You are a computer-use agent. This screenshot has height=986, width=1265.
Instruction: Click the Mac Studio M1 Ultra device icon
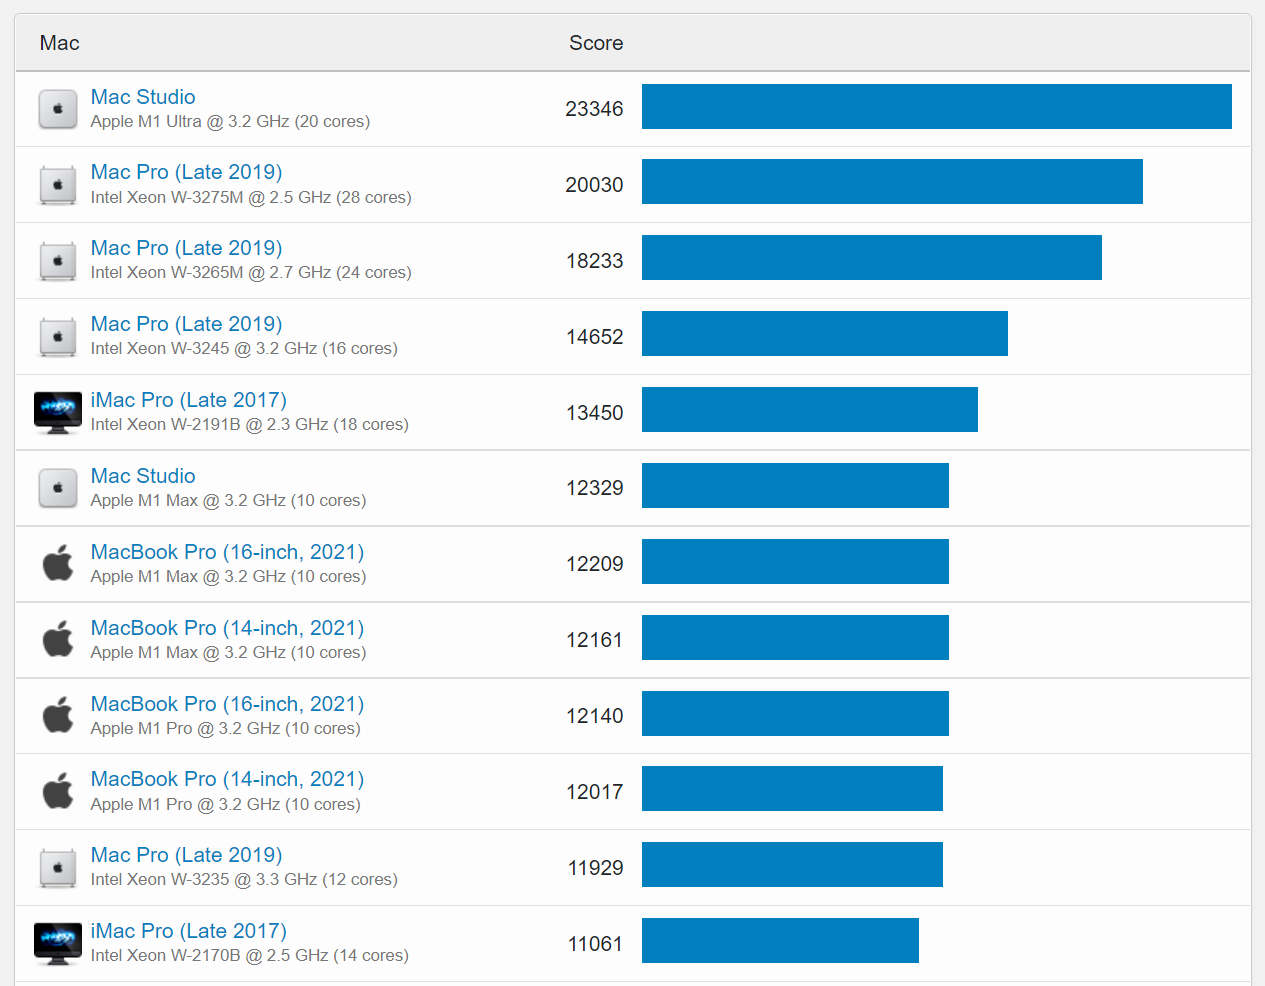tap(58, 109)
